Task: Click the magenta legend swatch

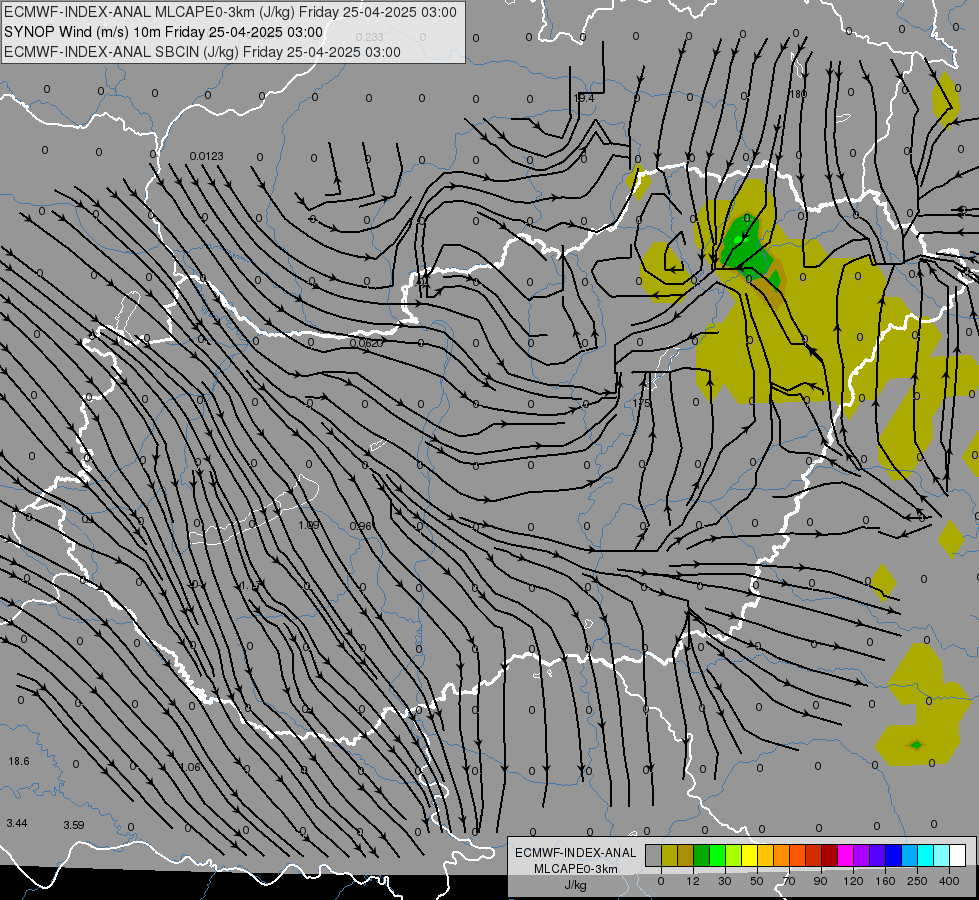Action: [x=846, y=855]
